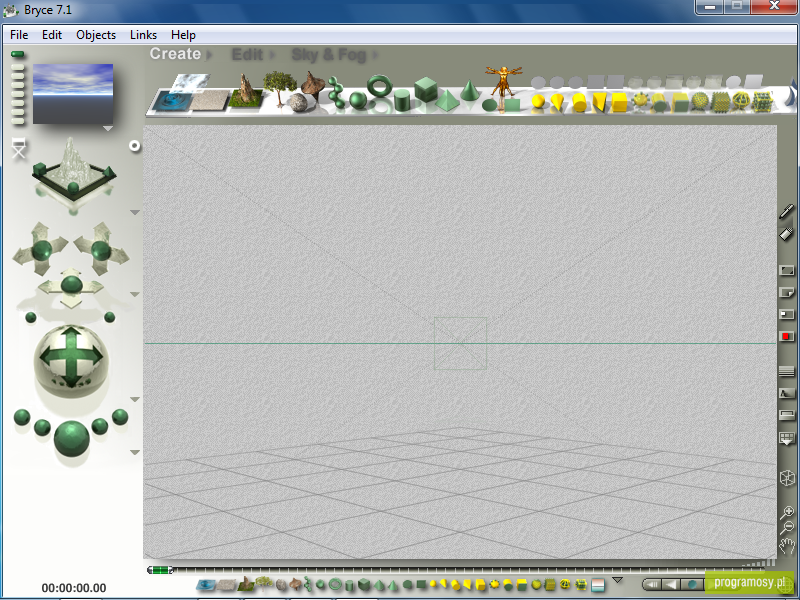Click the camera trackball sphere
Image resolution: width=800 pixels, height=600 pixels.
(71, 361)
